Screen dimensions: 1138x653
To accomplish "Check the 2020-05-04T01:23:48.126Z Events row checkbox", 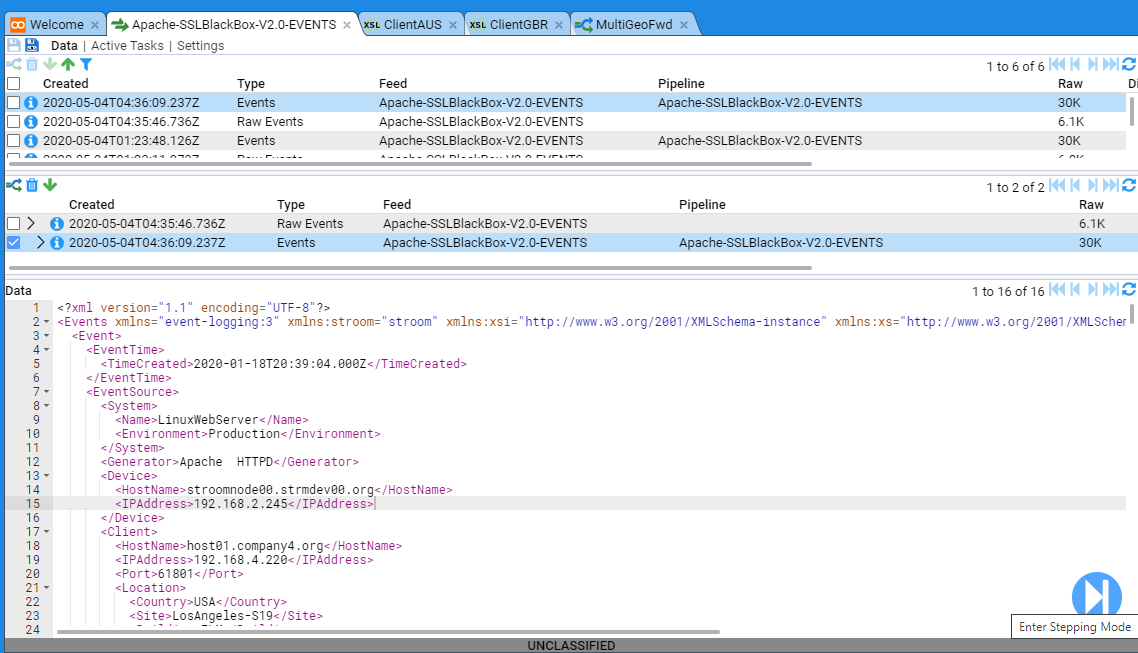I will pyautogui.click(x=13, y=141).
